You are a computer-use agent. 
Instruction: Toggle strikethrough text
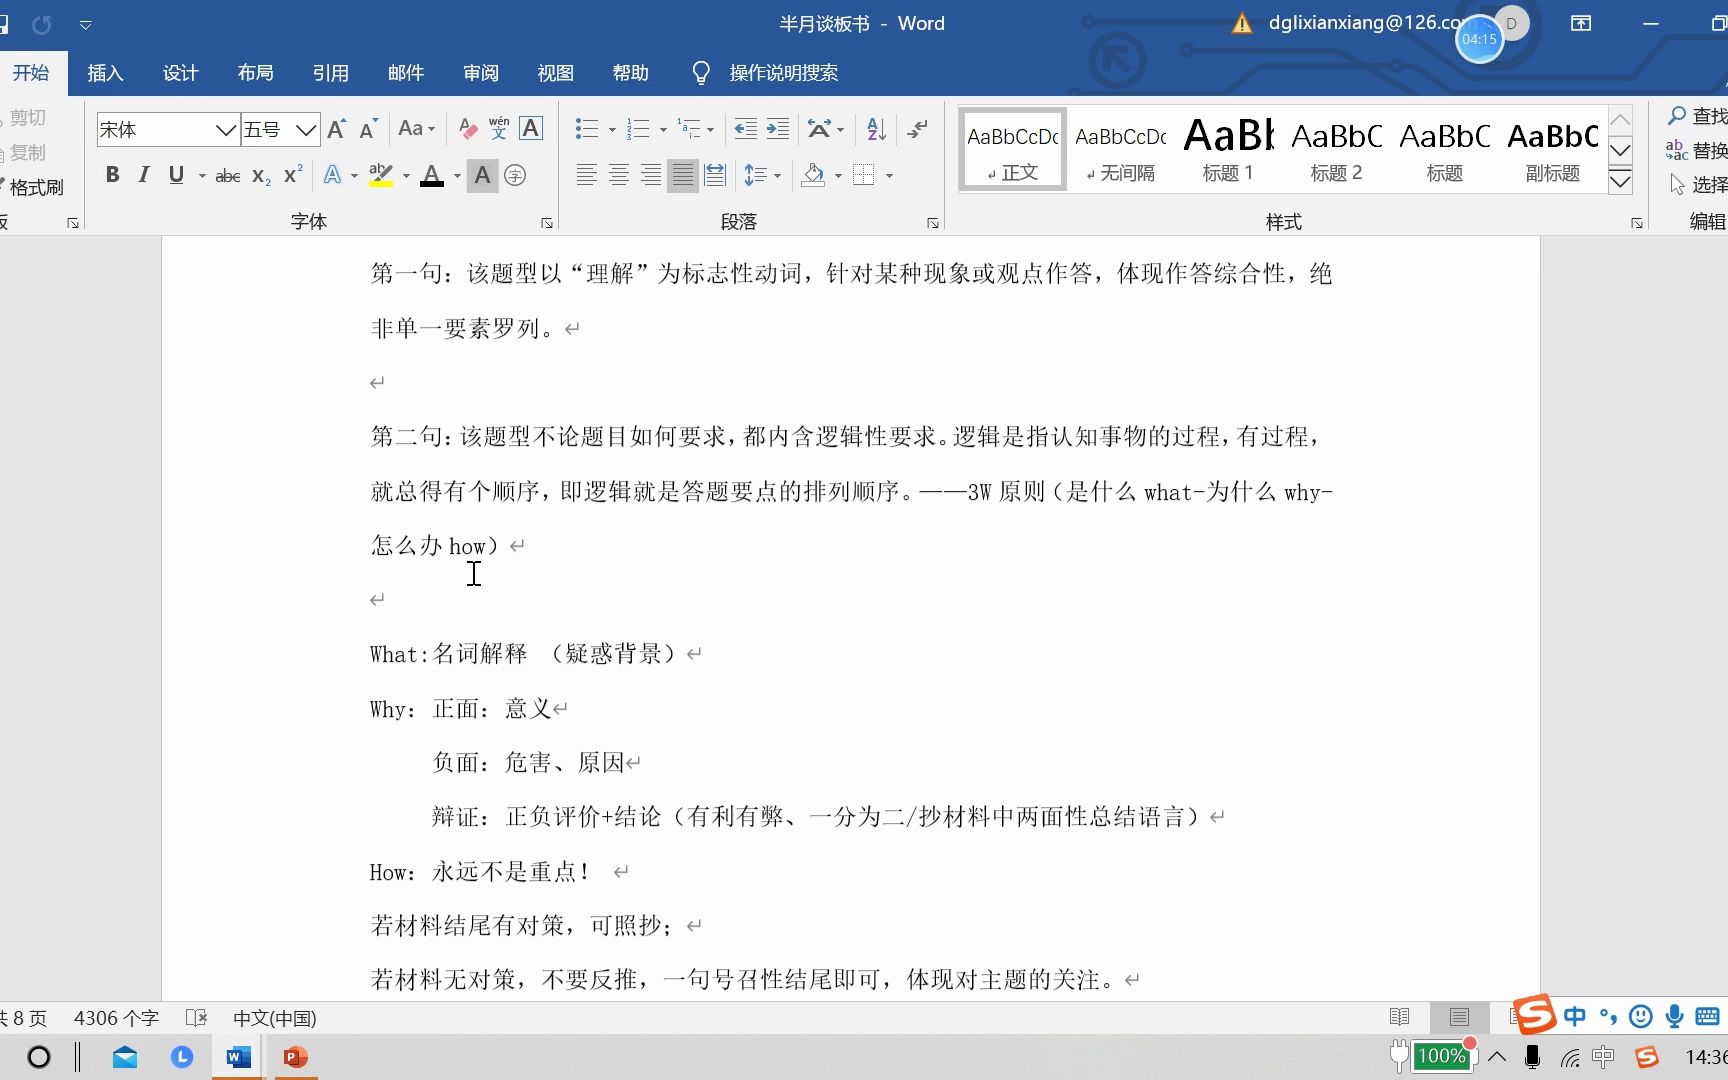(x=228, y=176)
